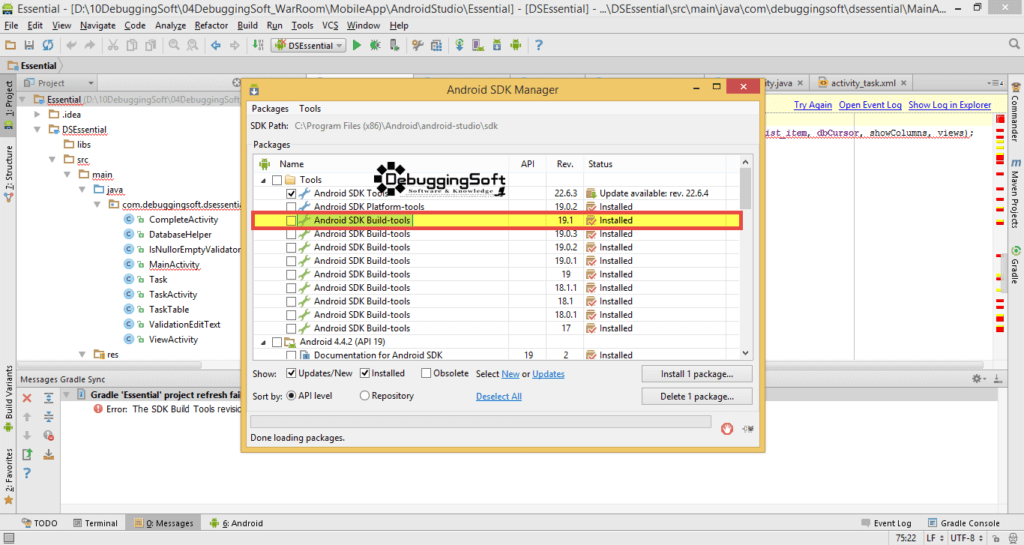Click Collapse All icon in Messages panel
The height and width of the screenshot is (545, 1024).
click(48, 417)
